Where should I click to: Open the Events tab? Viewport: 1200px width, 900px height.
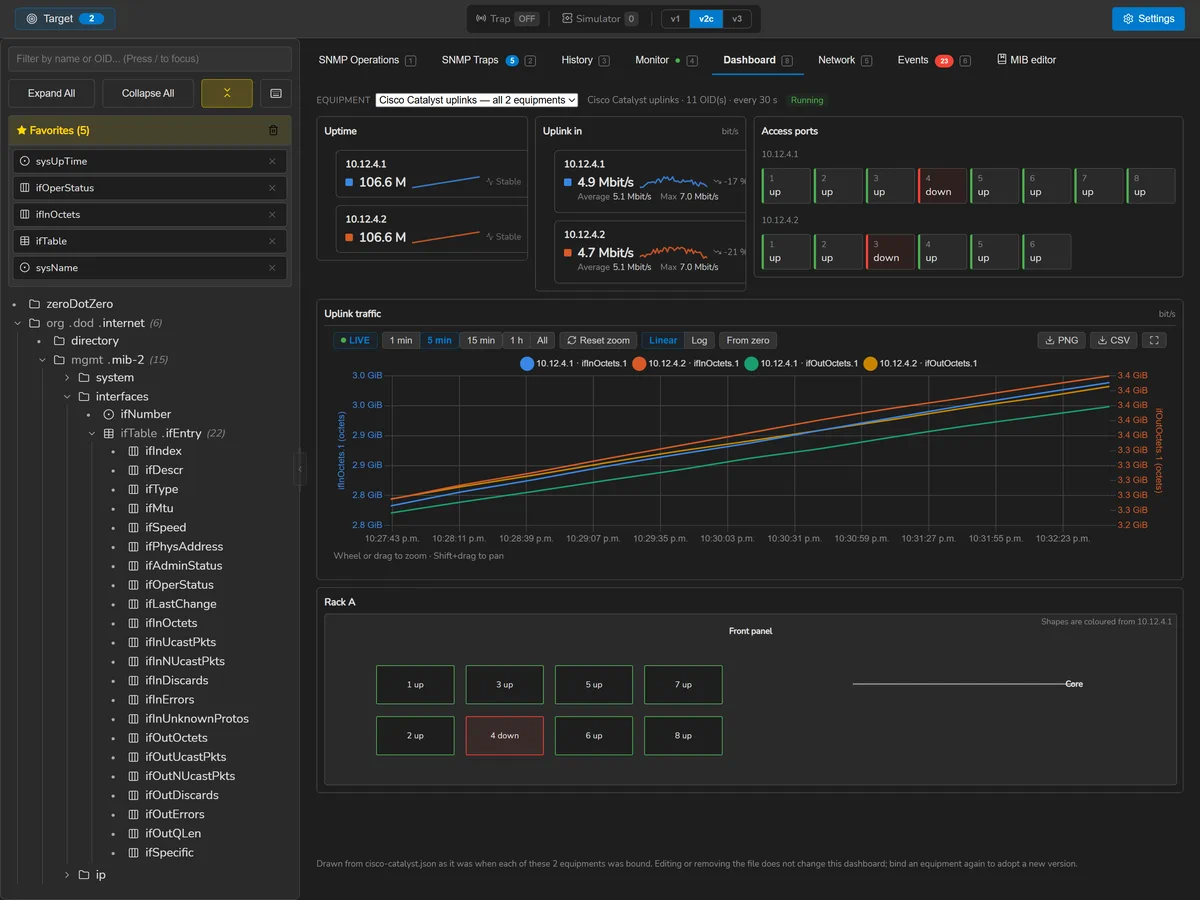(x=933, y=60)
